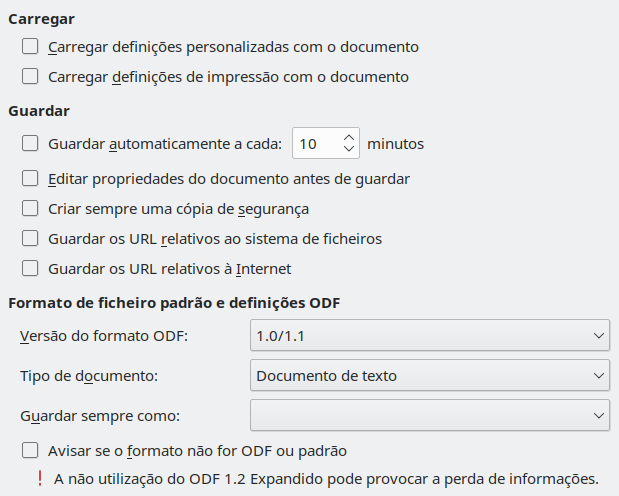Click the 'Tipo de documento' label

click(89, 376)
